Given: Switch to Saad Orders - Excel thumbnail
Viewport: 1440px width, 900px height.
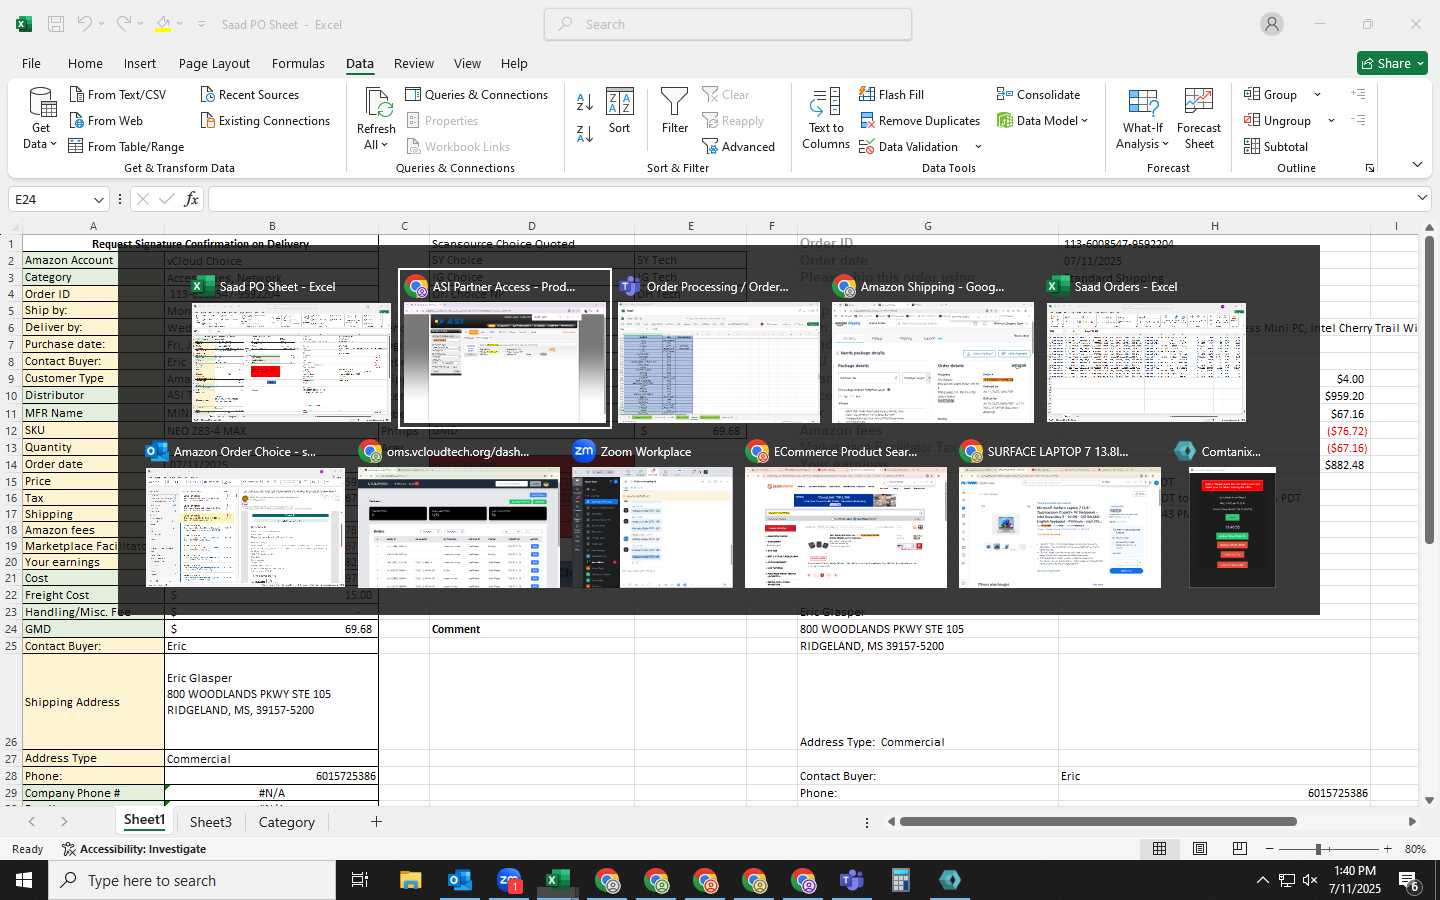Looking at the screenshot, I should 1146,350.
